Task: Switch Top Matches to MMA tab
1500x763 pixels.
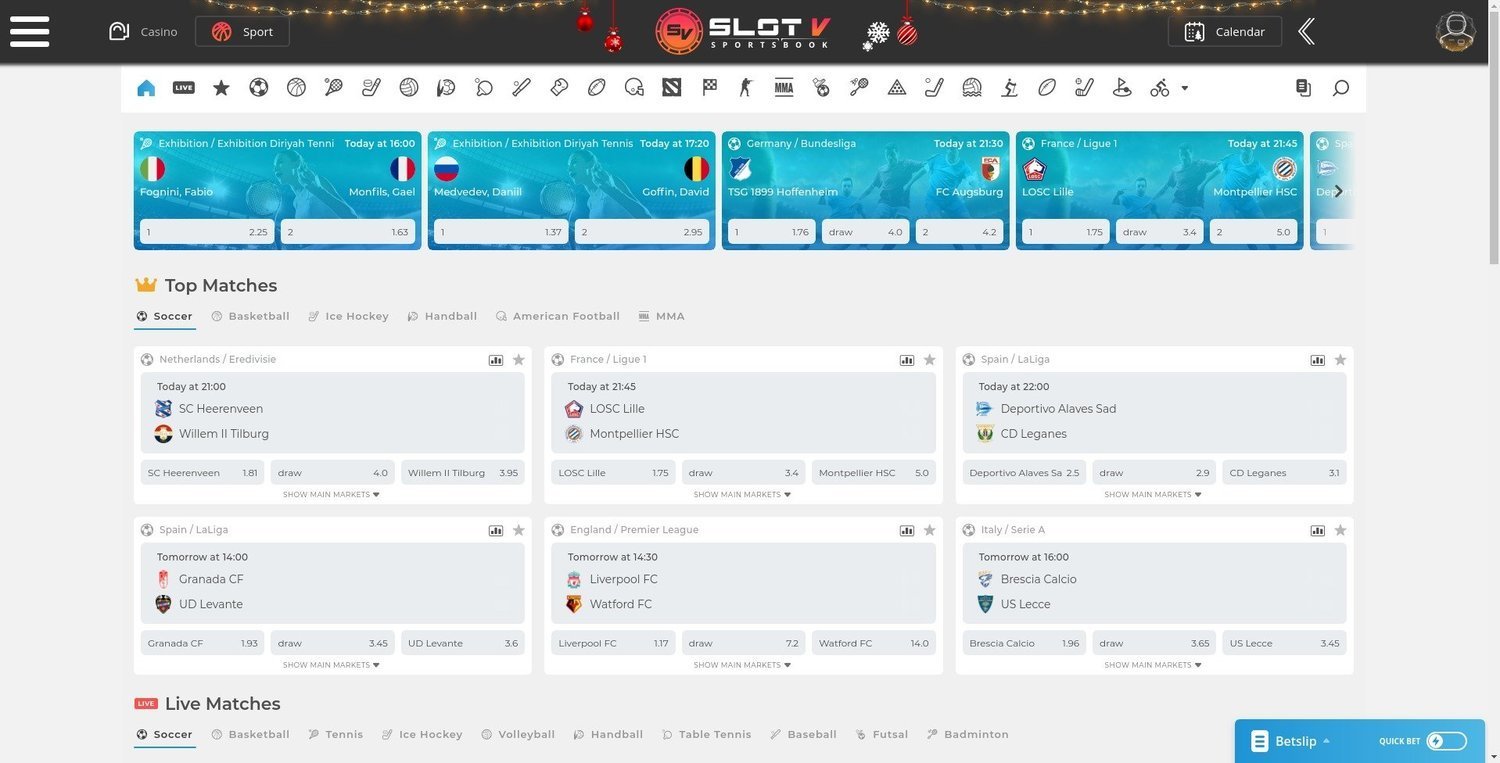Action: (x=661, y=316)
